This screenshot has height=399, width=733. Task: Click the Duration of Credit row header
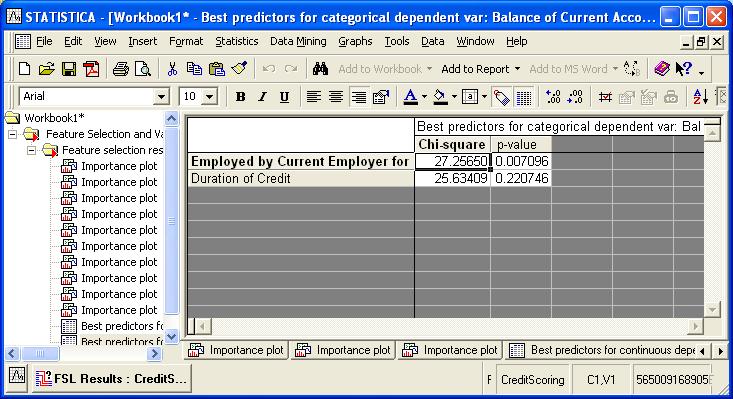click(301, 178)
